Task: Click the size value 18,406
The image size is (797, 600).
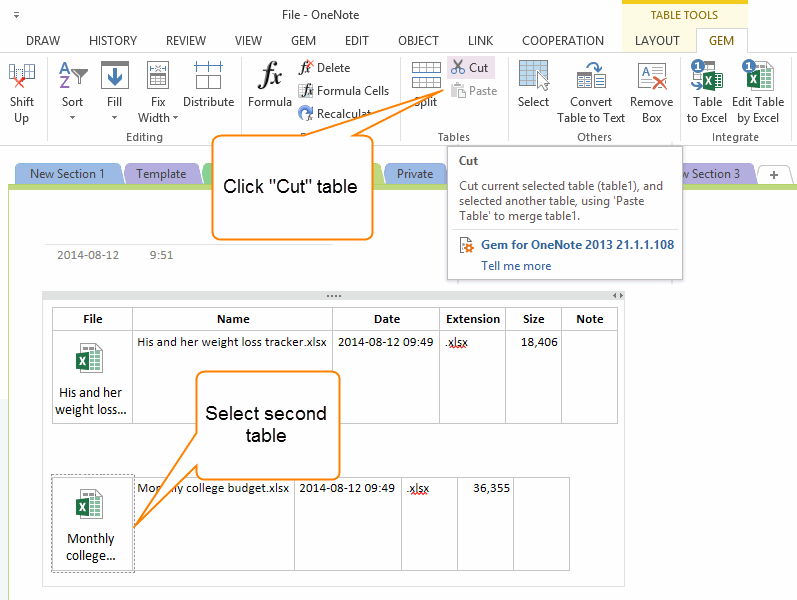Action: coord(539,342)
